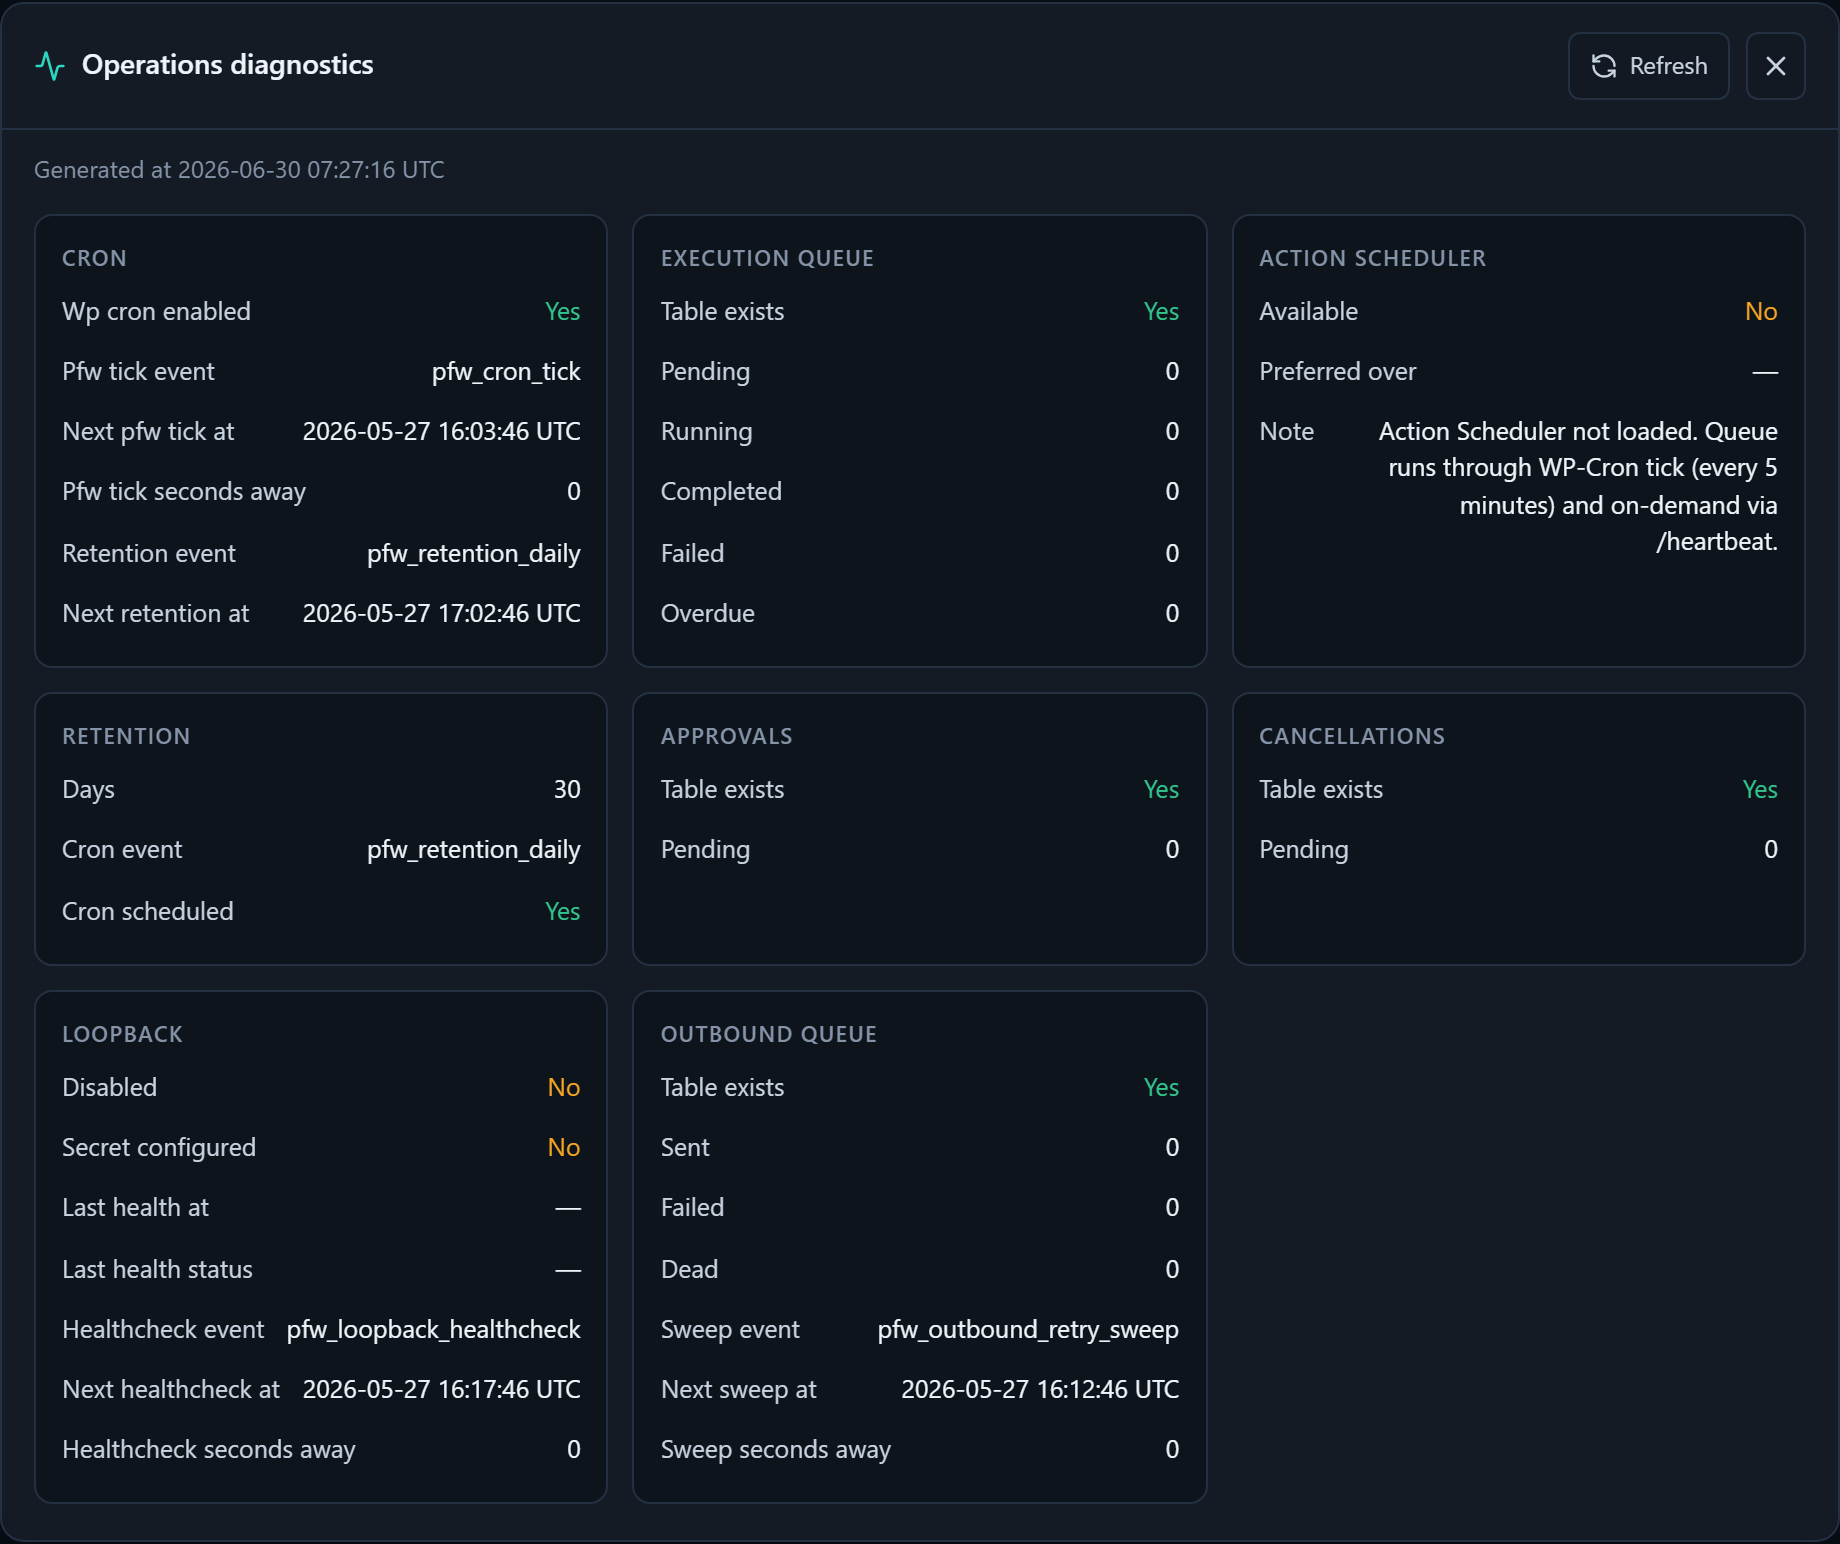Click the Last health at label
The height and width of the screenshot is (1544, 1840).
(135, 1208)
